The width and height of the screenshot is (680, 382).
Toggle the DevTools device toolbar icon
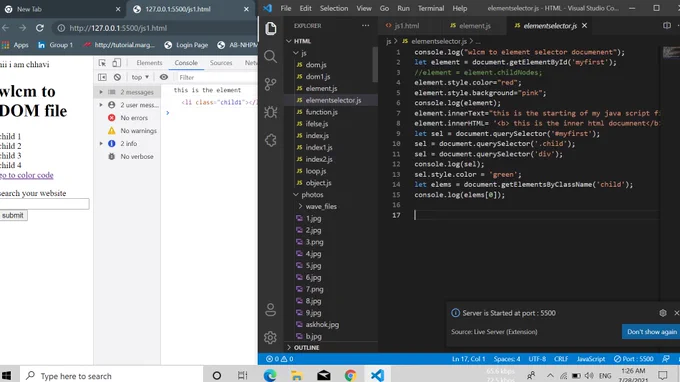point(116,63)
